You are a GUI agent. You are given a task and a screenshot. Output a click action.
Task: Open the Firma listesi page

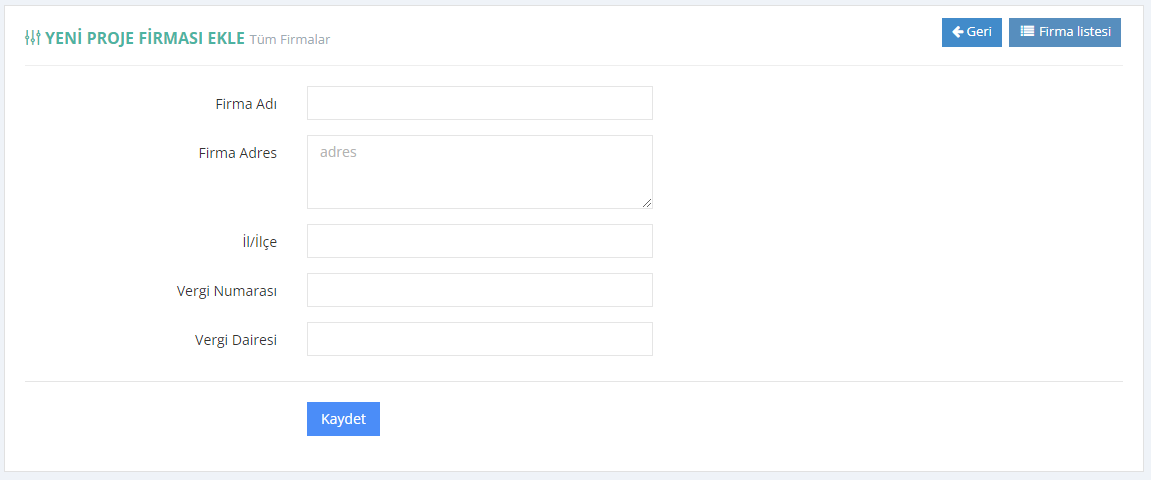1064,32
